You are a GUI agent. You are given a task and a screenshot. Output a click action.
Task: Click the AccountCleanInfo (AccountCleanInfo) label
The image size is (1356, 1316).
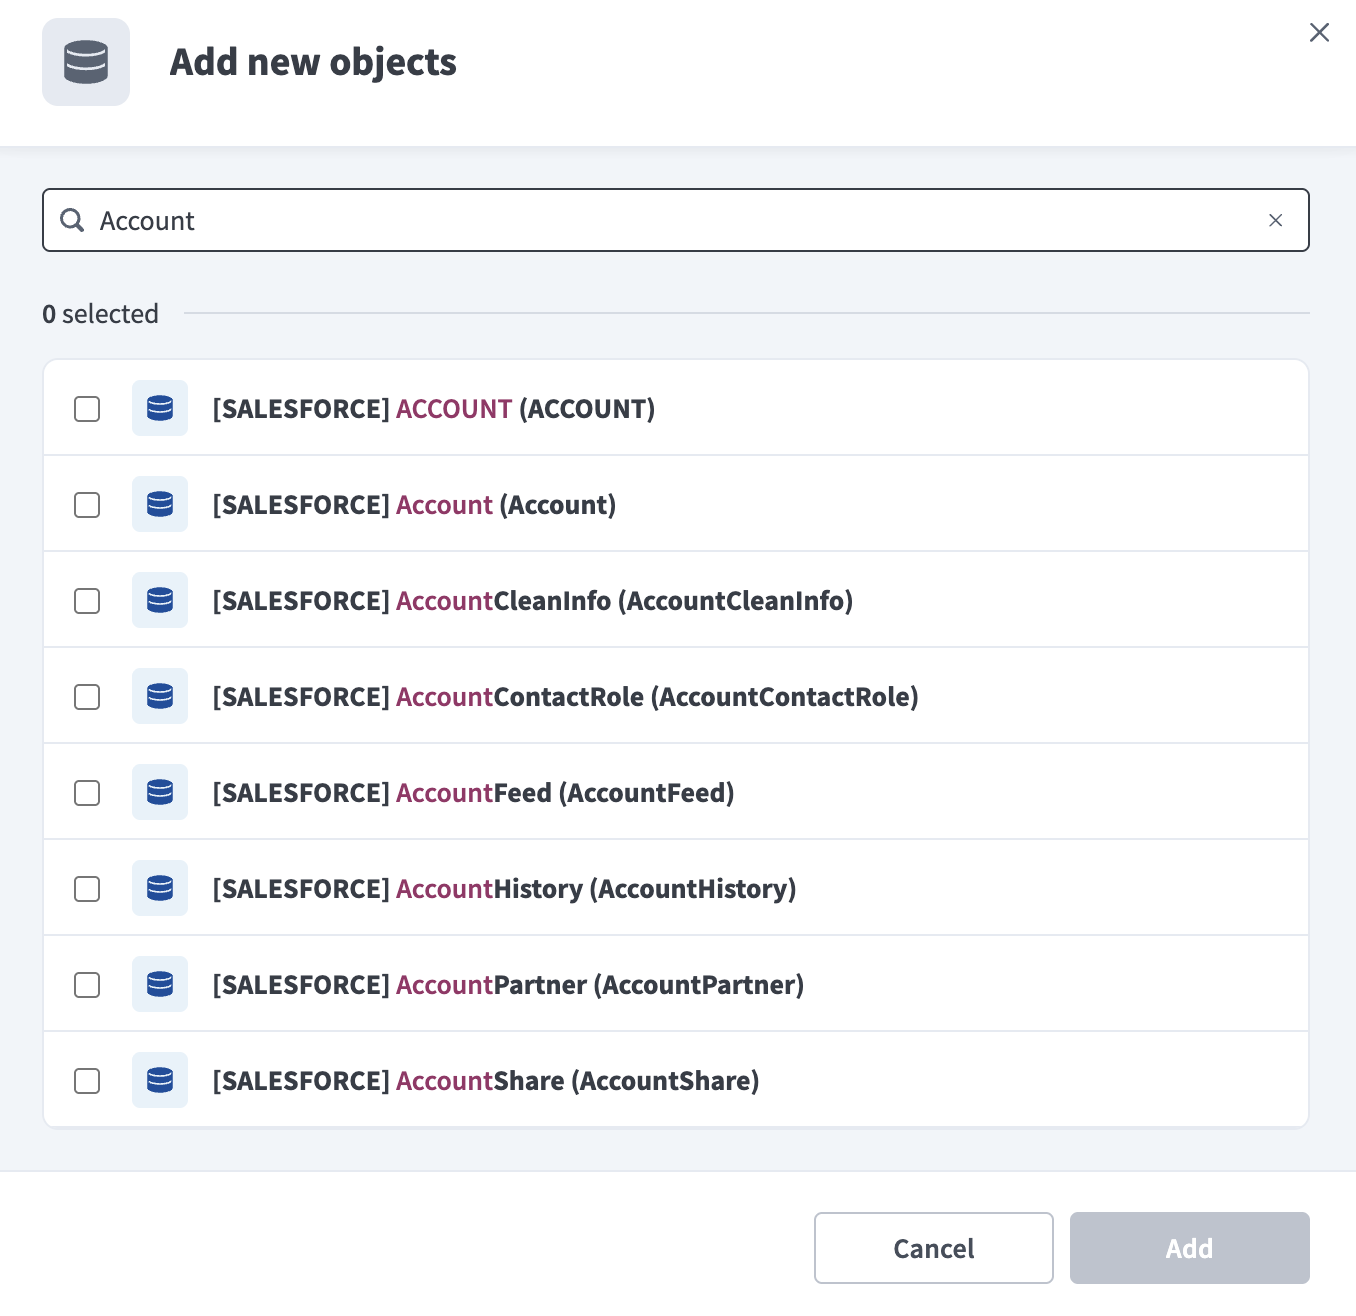(533, 601)
